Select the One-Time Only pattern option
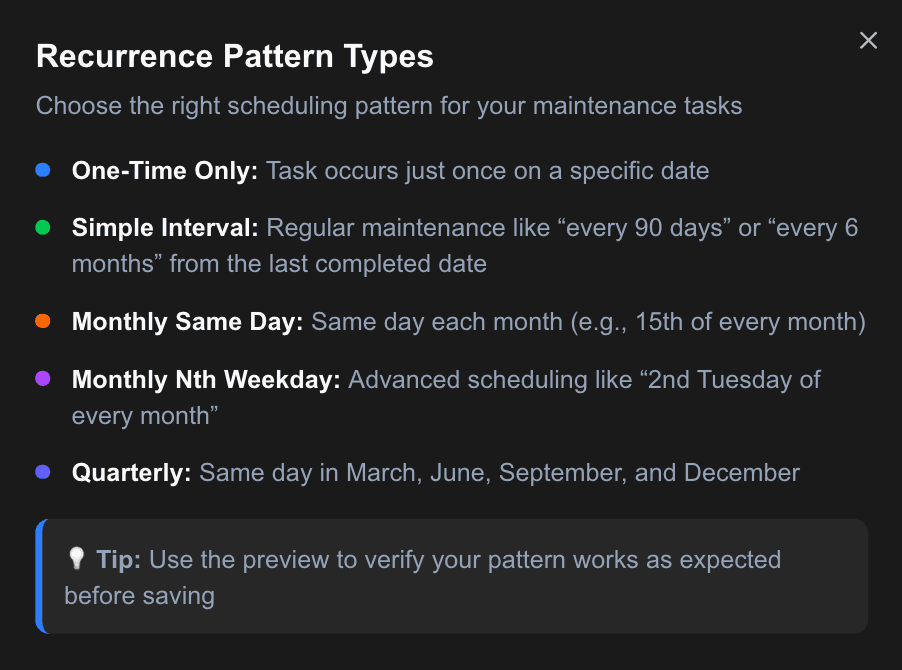The image size is (902, 670). click(163, 170)
